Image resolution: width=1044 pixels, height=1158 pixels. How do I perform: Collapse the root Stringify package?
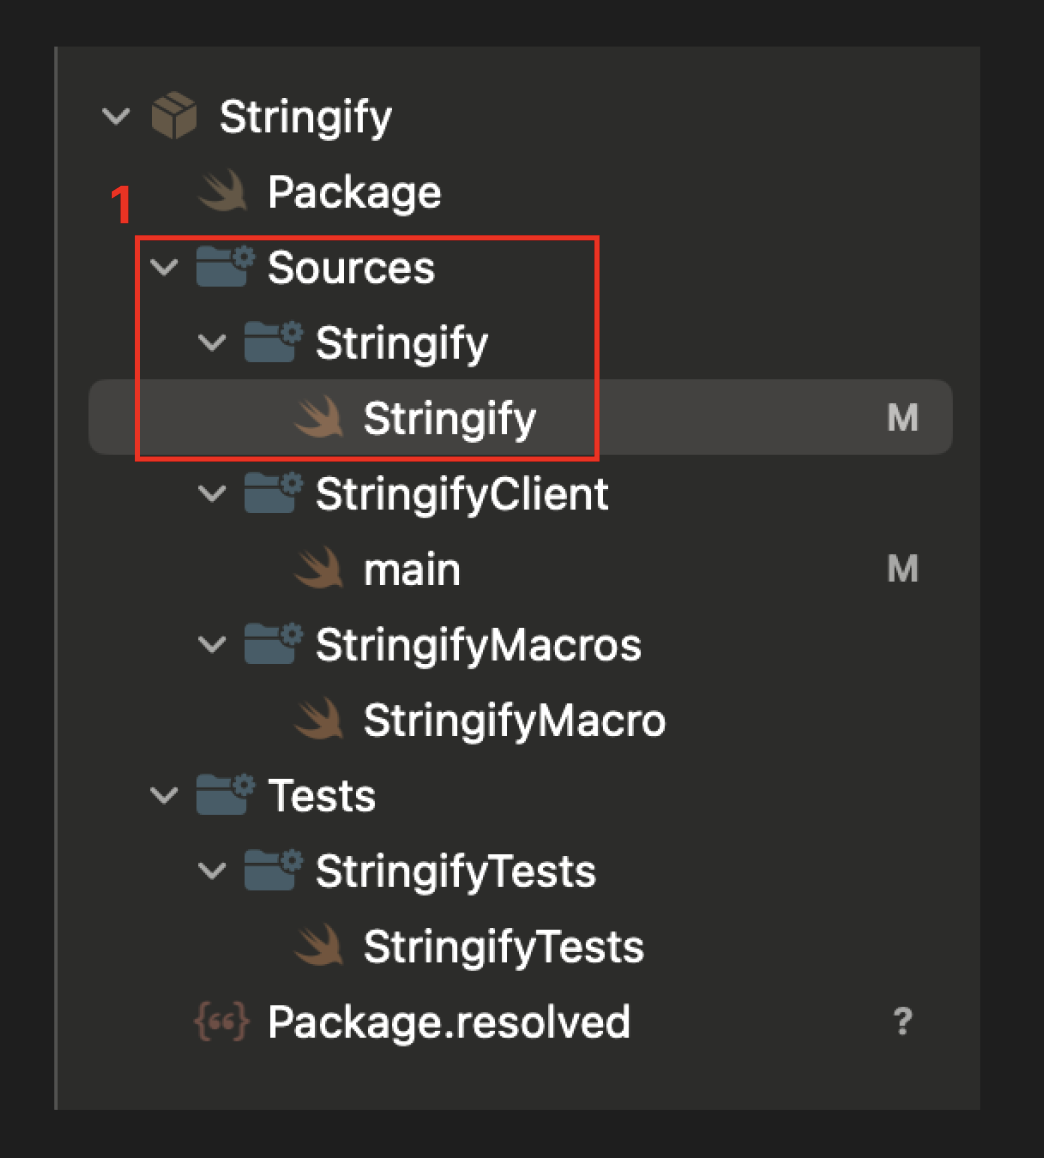click(117, 117)
